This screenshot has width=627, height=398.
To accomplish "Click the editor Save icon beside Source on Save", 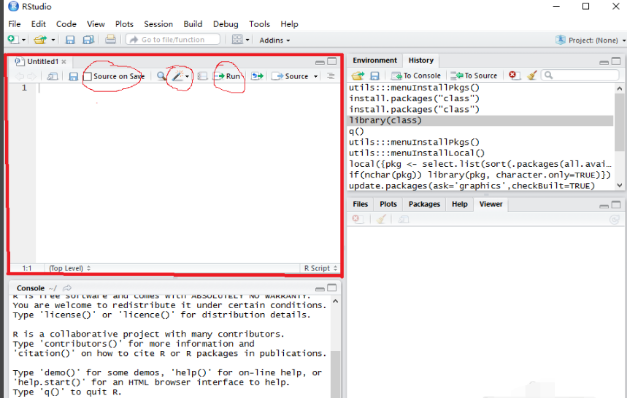I will (73, 76).
